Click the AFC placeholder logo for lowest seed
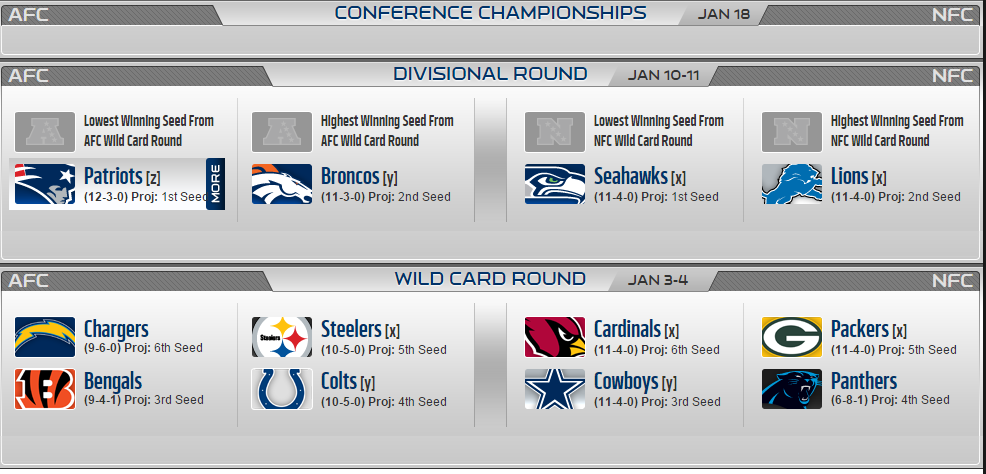Image resolution: width=986 pixels, height=474 pixels. click(45, 131)
